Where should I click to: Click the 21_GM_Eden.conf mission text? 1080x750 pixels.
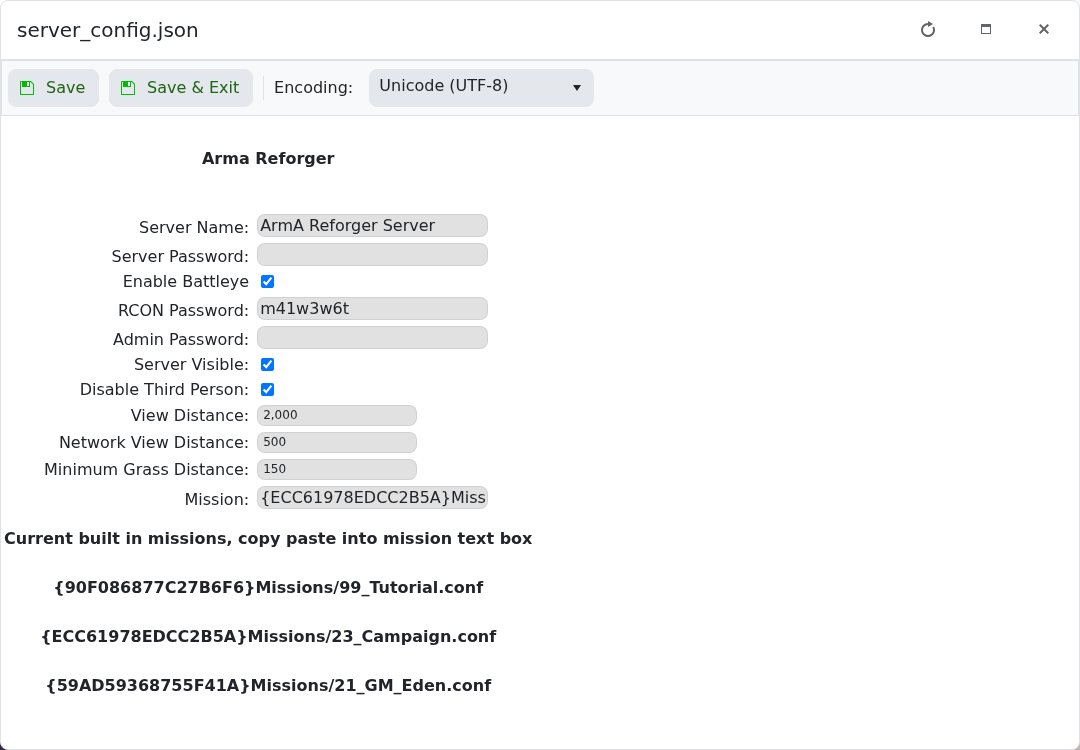tap(269, 685)
